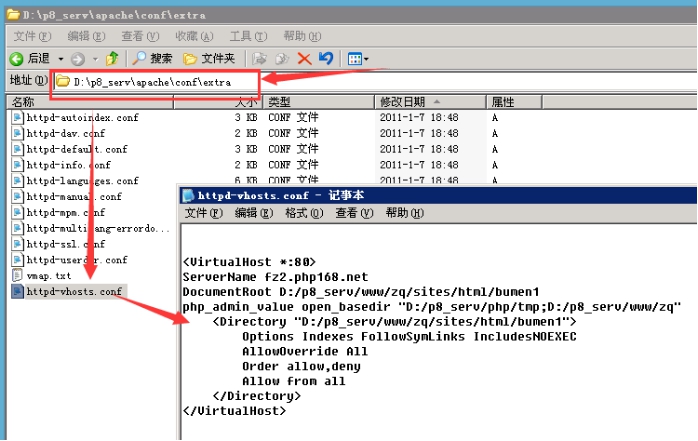Click the ServerName line in Notepad text
The height and width of the screenshot is (441, 698).
pyautogui.click(x=275, y=276)
